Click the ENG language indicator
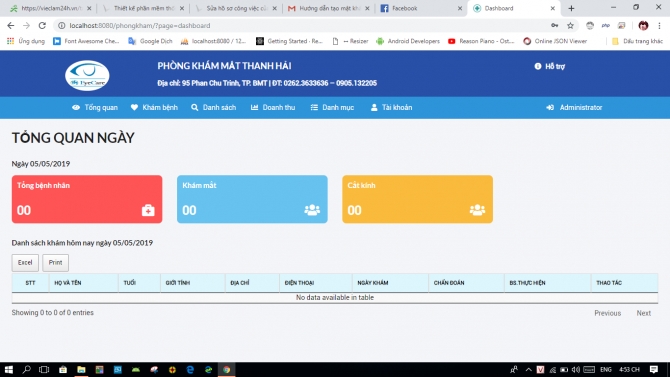 pyautogui.click(x=605, y=369)
